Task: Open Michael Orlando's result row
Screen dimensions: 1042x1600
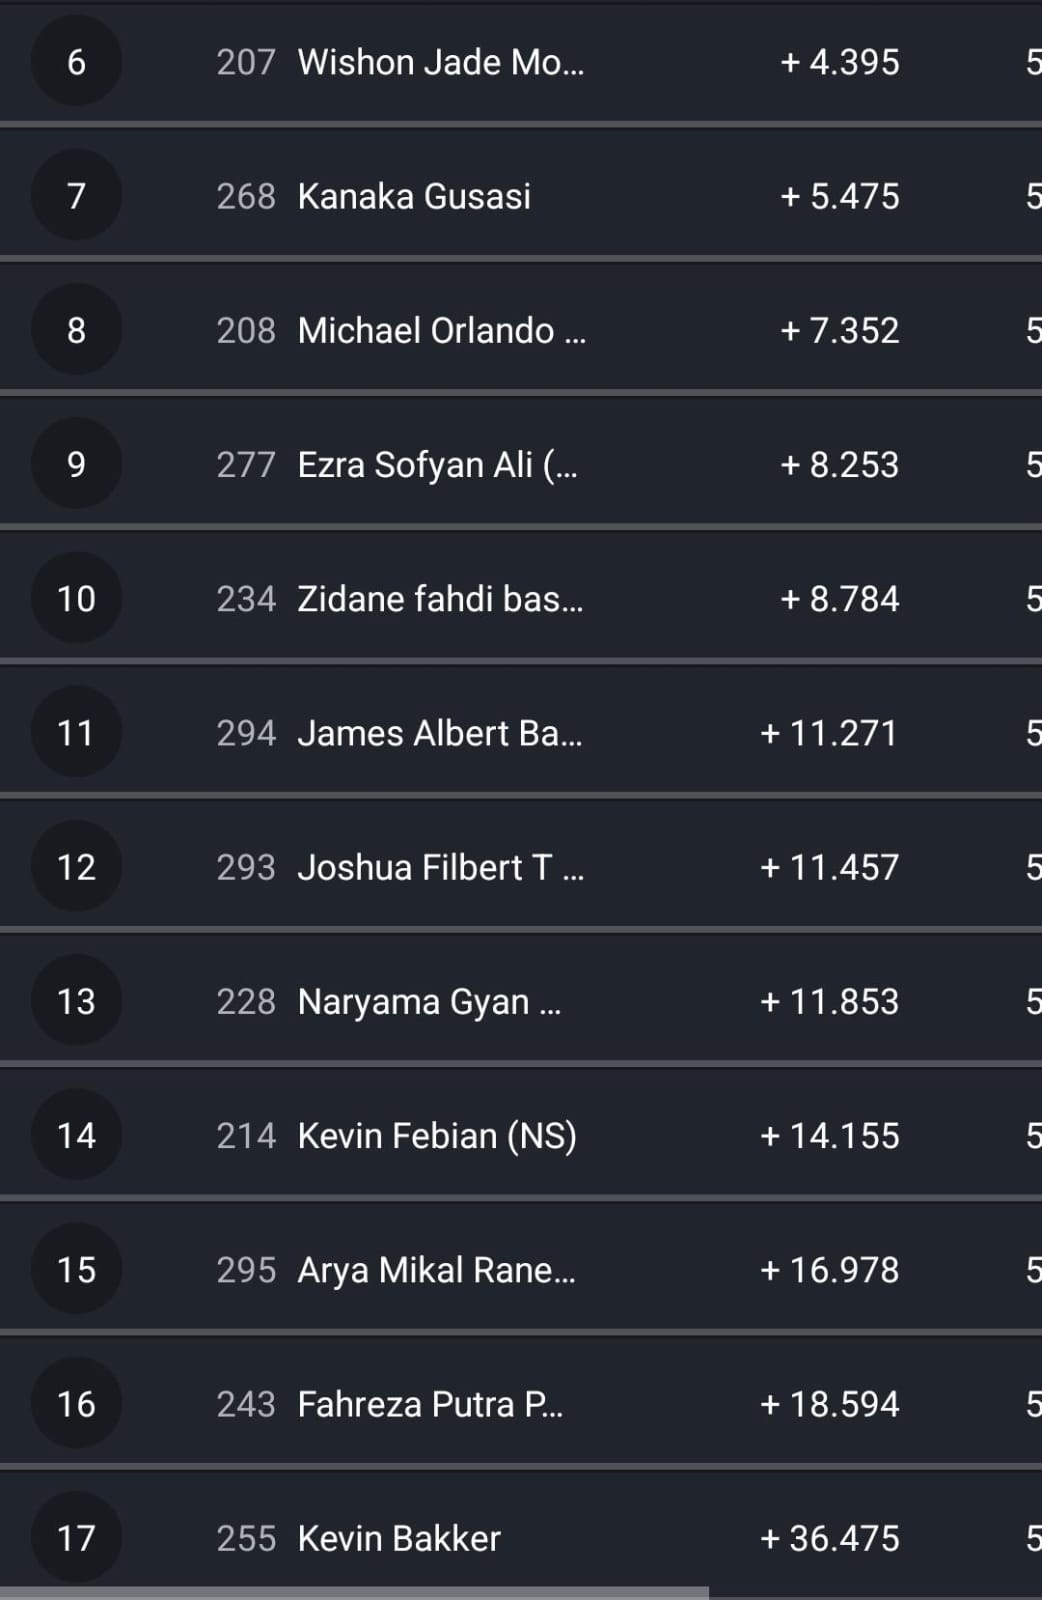Action: [441, 331]
